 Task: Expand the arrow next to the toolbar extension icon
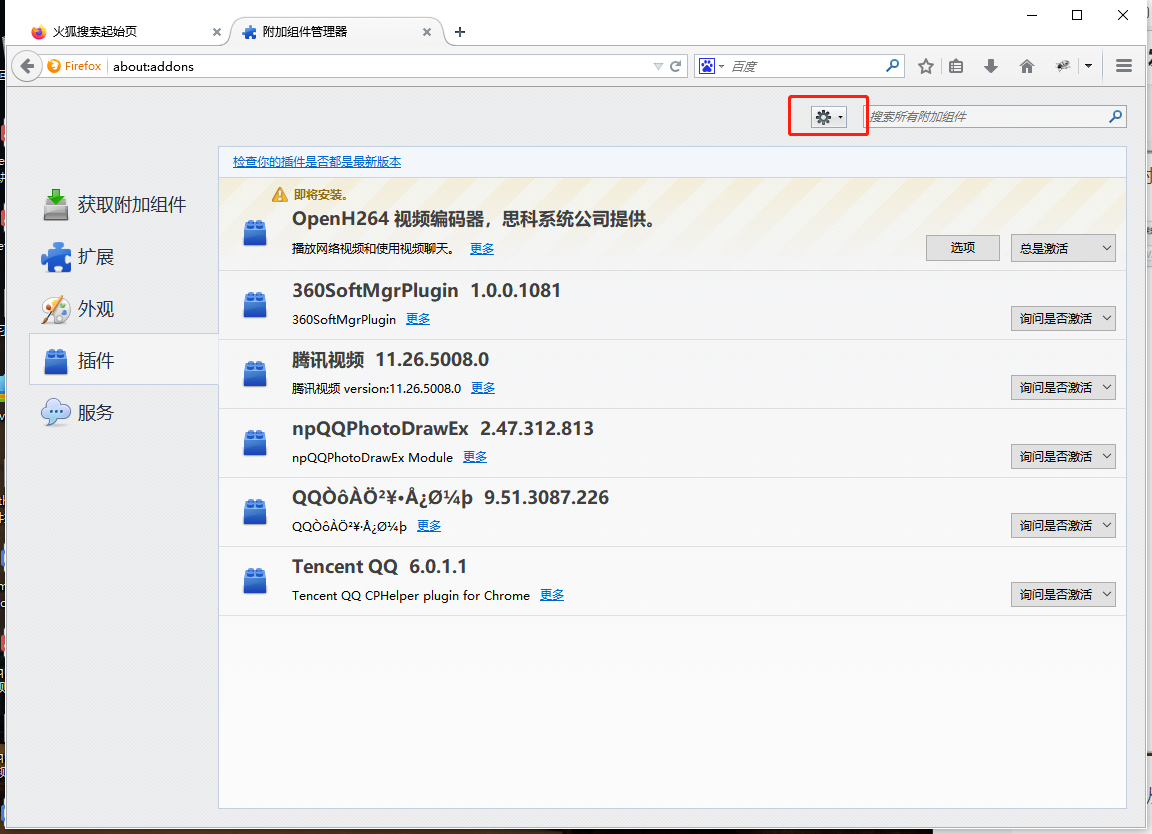point(1089,66)
